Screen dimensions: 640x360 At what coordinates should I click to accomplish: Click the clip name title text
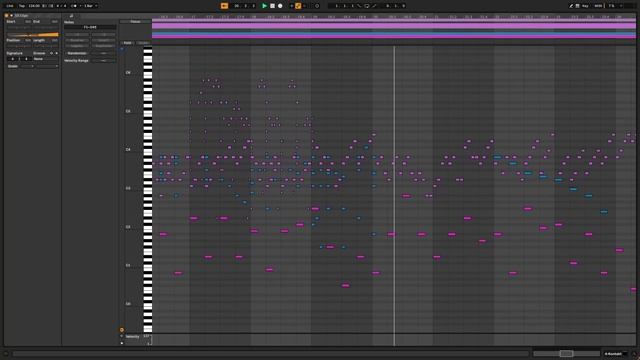21,16
